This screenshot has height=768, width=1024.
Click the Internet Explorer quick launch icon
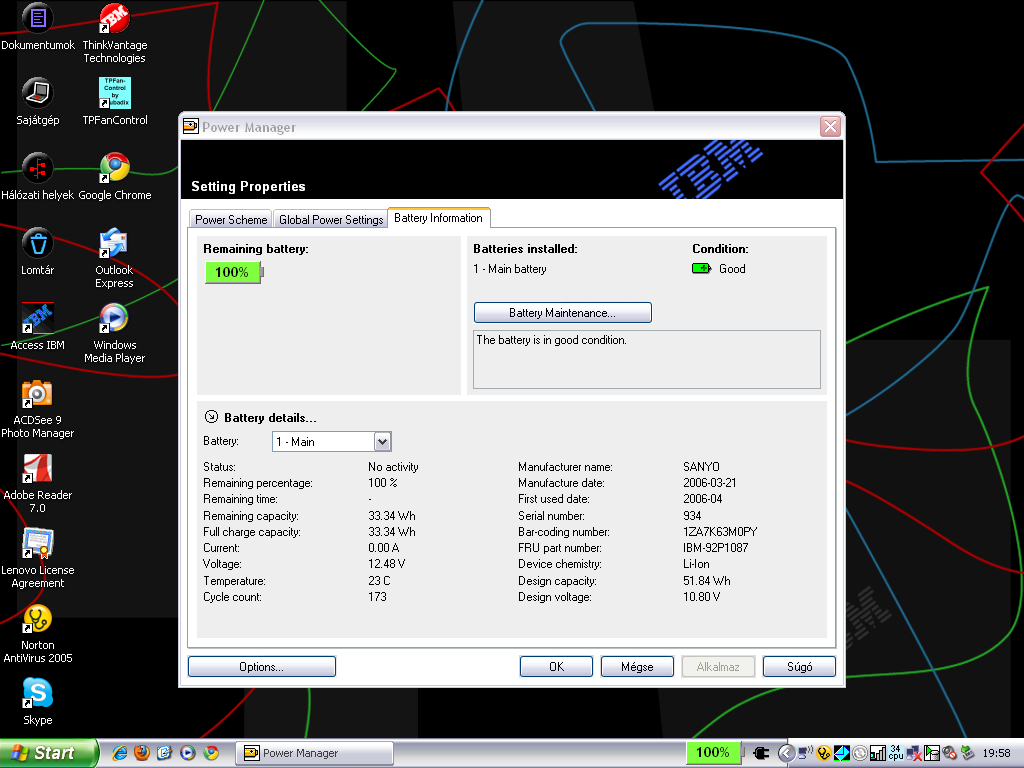[120, 753]
